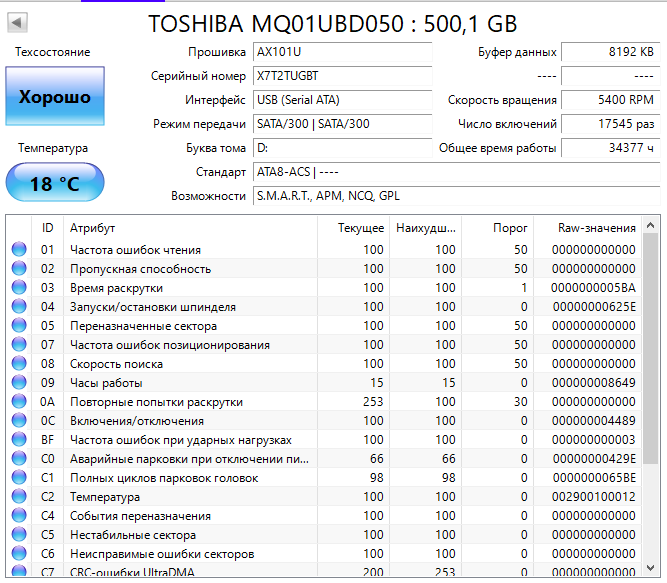The height and width of the screenshot is (583, 667).
Task: Click the previous disk arrow button
Action: click(x=18, y=22)
